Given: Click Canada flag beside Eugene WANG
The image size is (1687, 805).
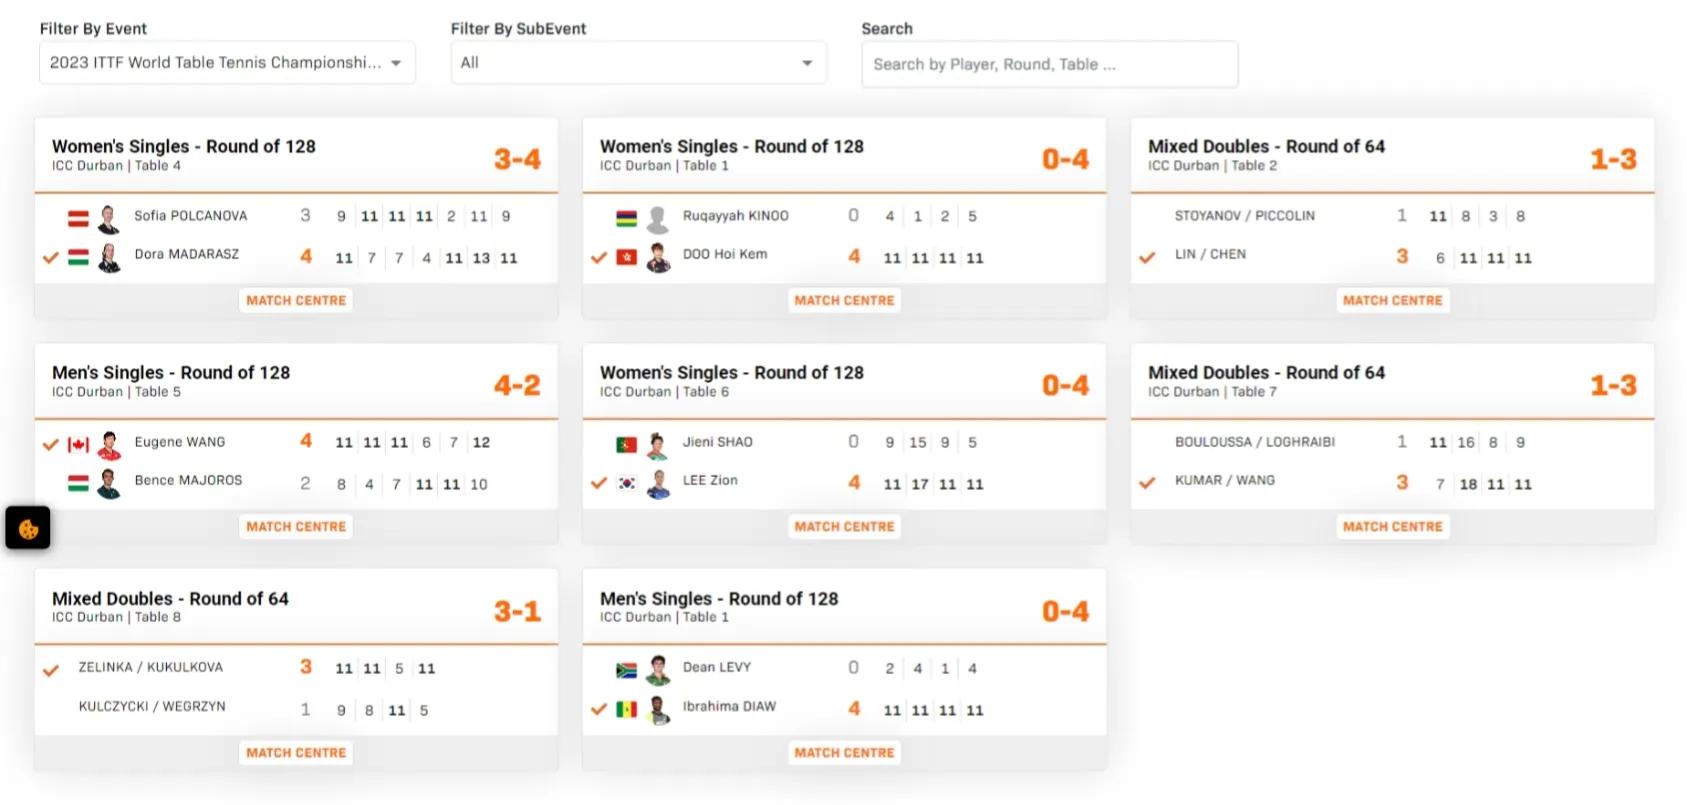Looking at the screenshot, I should click(x=78, y=443).
